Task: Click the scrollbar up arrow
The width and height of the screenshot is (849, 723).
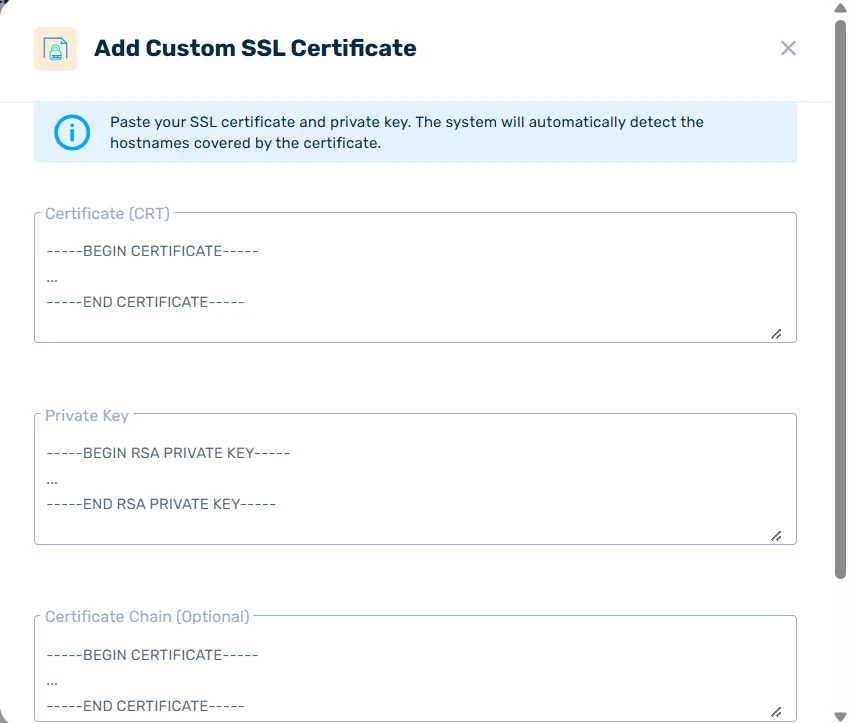Action: (x=840, y=8)
